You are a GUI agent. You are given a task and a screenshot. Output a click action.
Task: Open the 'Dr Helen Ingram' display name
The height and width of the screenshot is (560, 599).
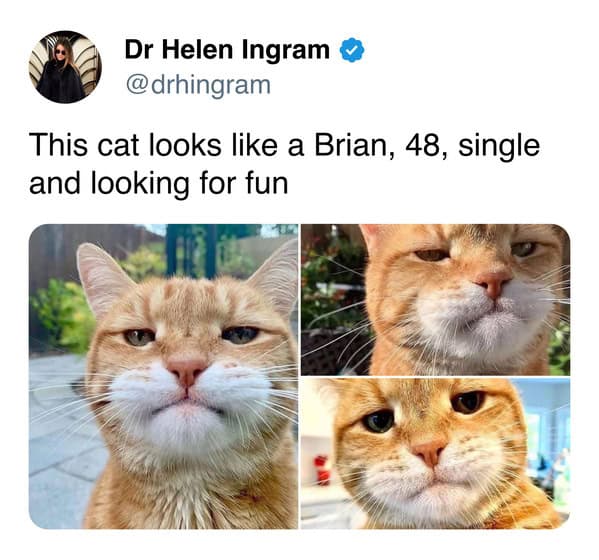tap(227, 50)
